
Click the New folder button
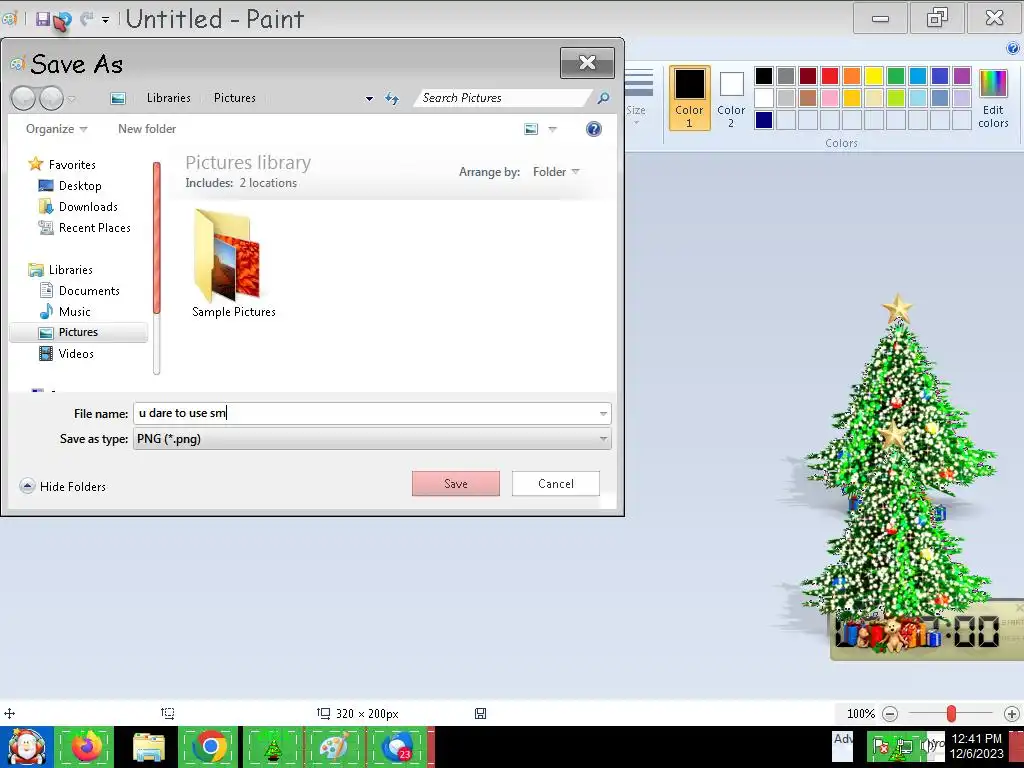pos(147,129)
